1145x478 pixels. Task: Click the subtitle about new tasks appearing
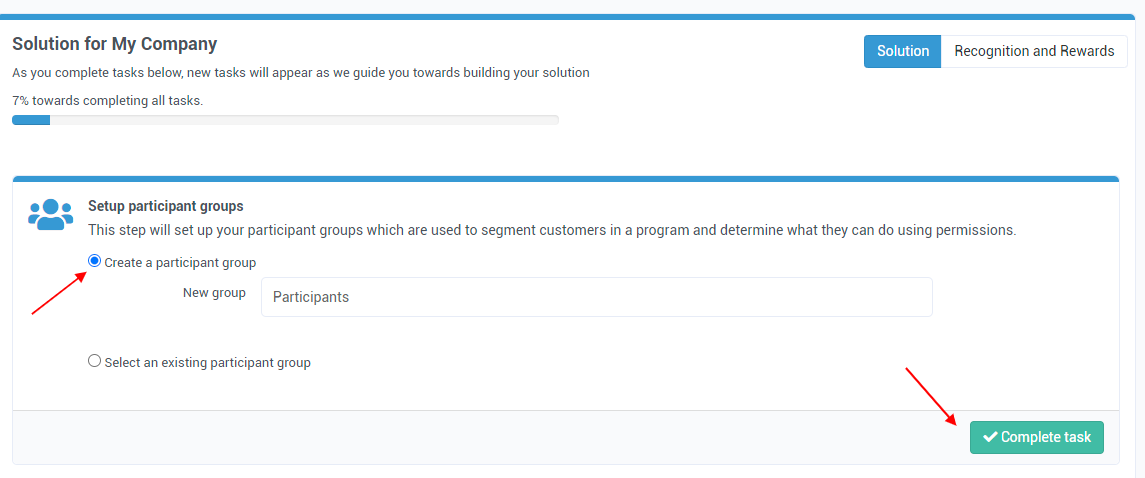click(x=301, y=73)
